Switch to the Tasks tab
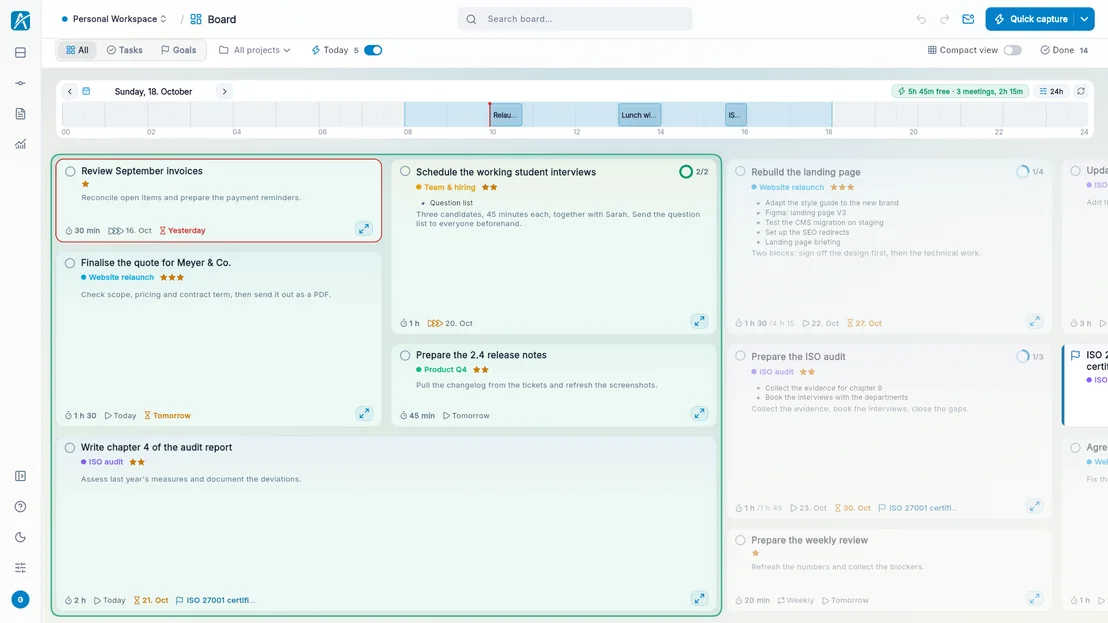 coord(124,50)
